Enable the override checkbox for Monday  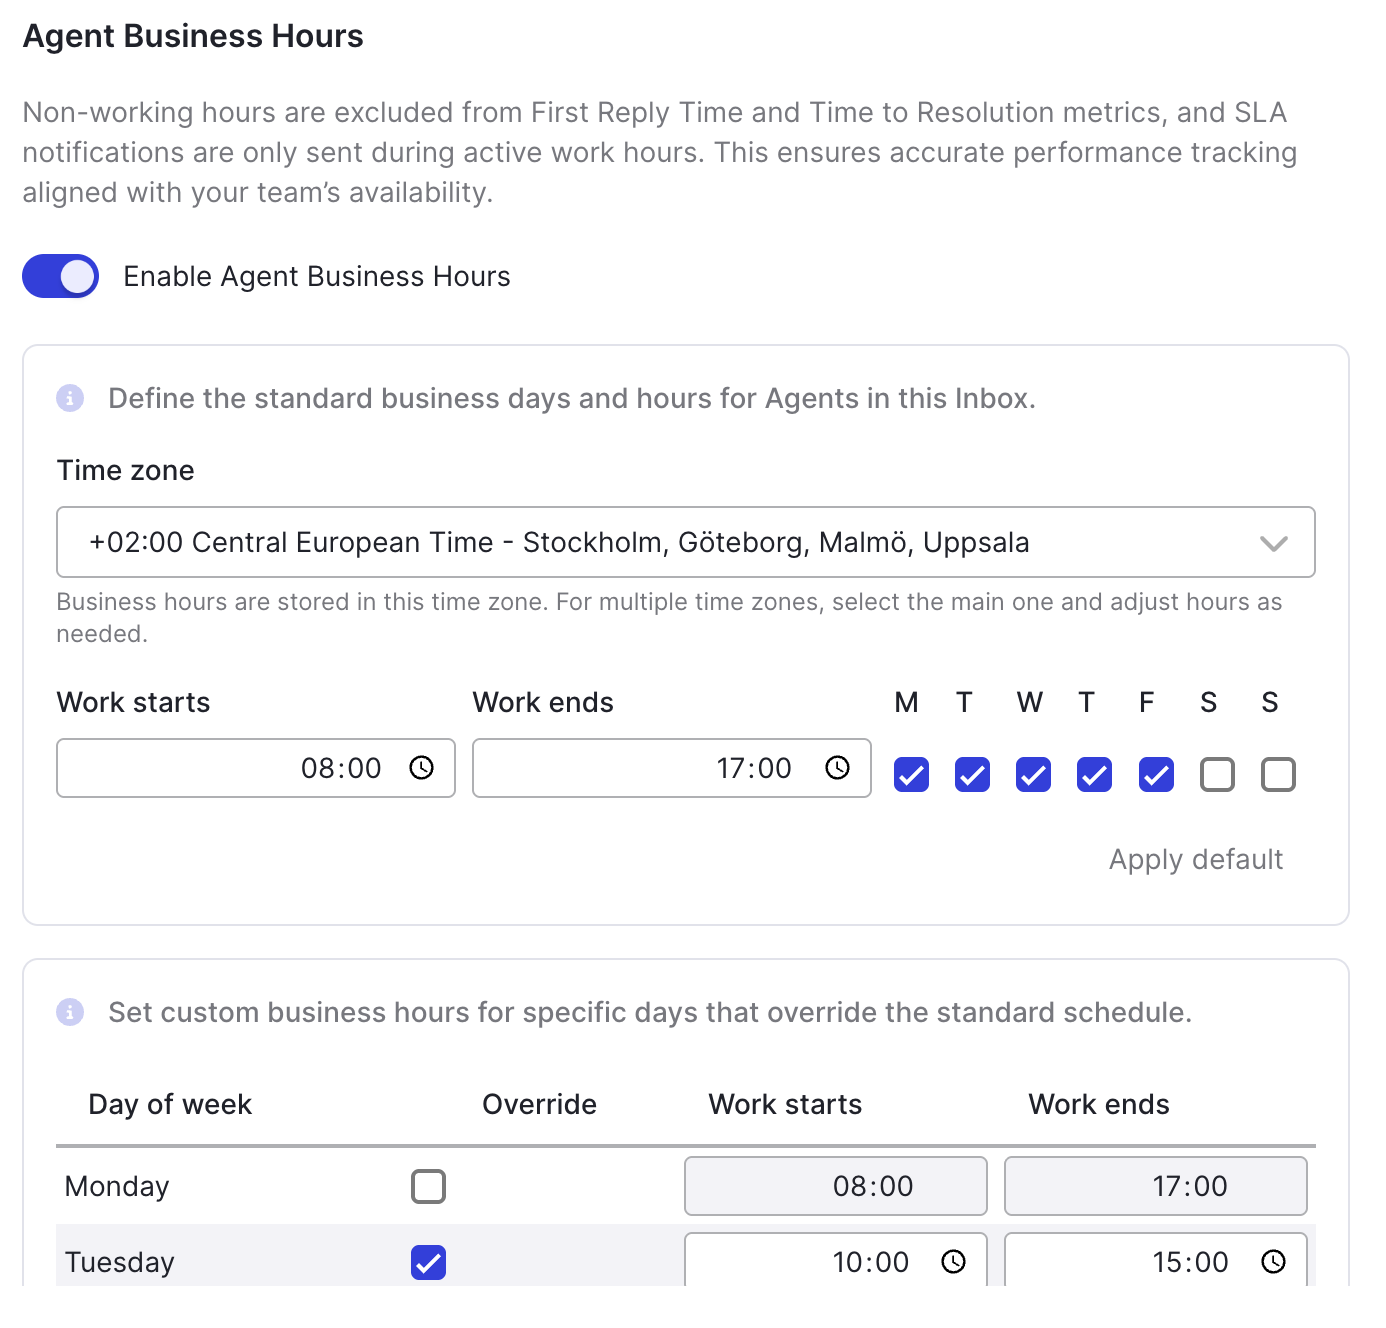428,1187
